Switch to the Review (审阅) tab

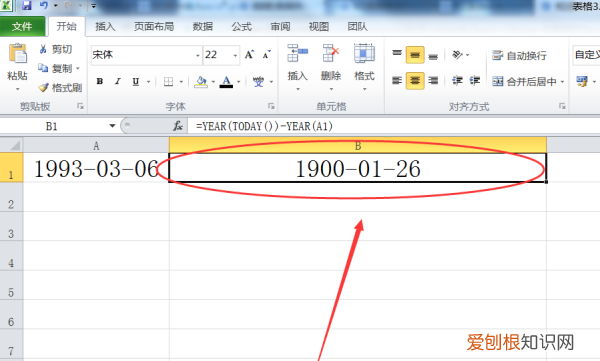[x=280, y=26]
